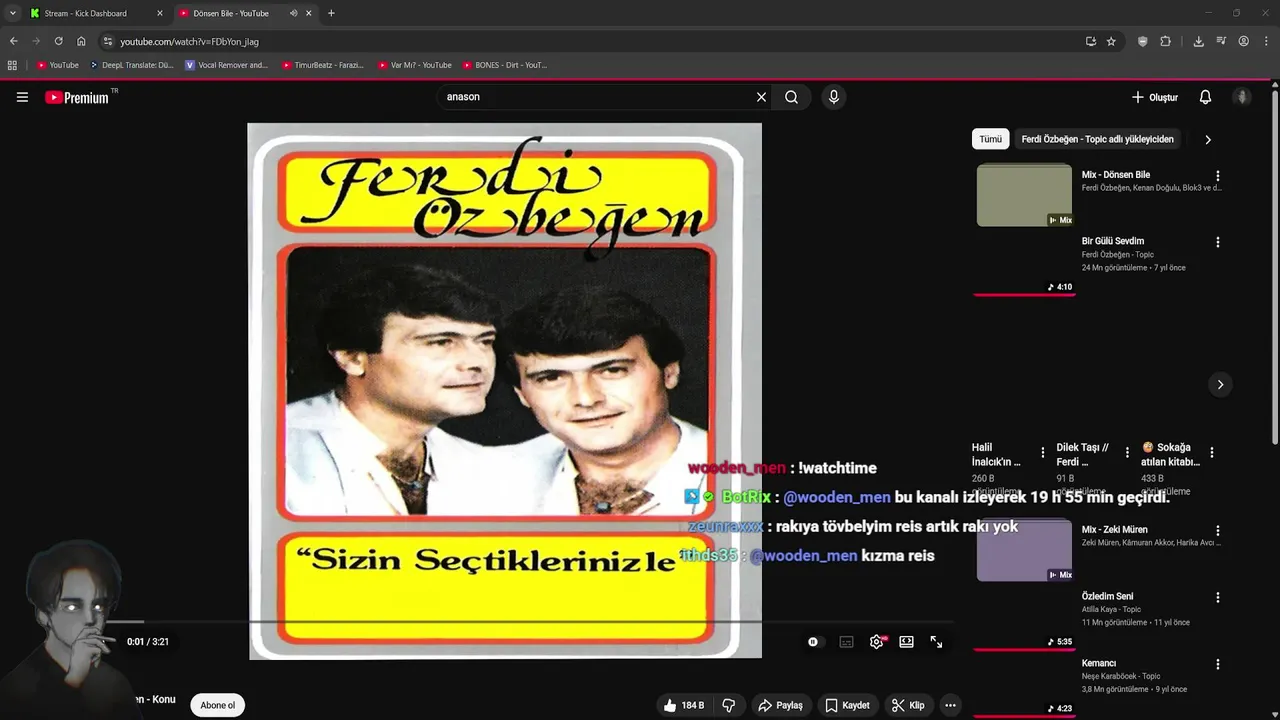
Task: Save the video with Kaydet button
Action: (847, 705)
